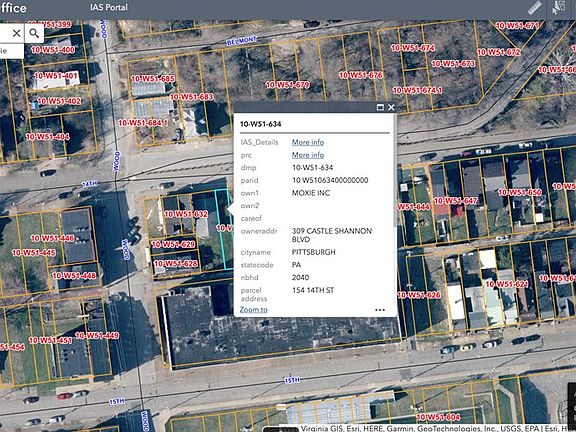Click the search magnifier button
The width and height of the screenshot is (576, 432).
point(34,33)
